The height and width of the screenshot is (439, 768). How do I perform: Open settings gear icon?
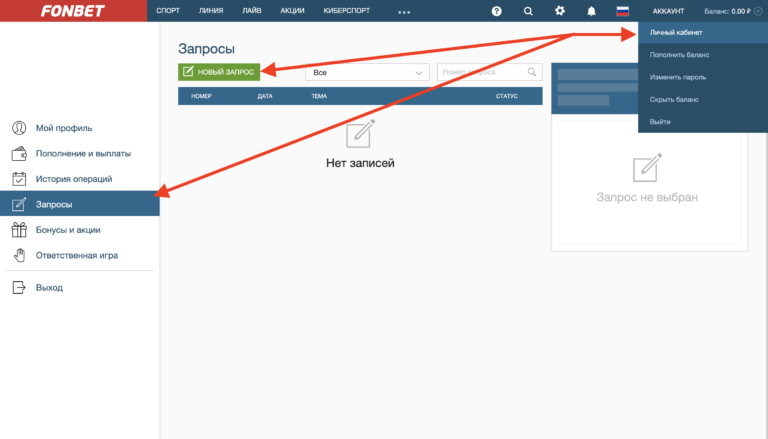(560, 11)
